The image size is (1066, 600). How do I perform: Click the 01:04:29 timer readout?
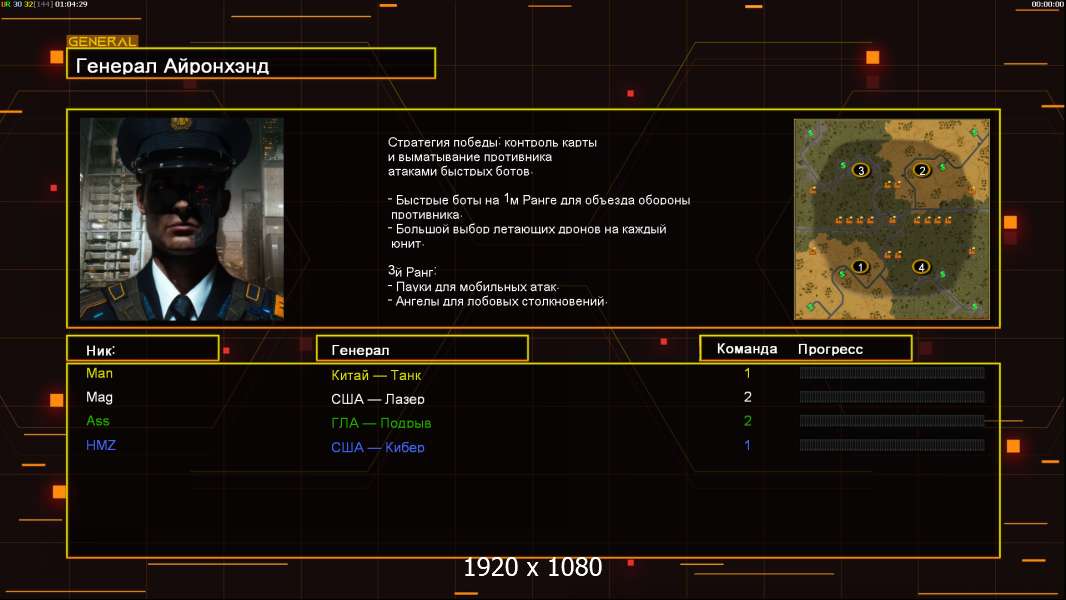(71, 4)
